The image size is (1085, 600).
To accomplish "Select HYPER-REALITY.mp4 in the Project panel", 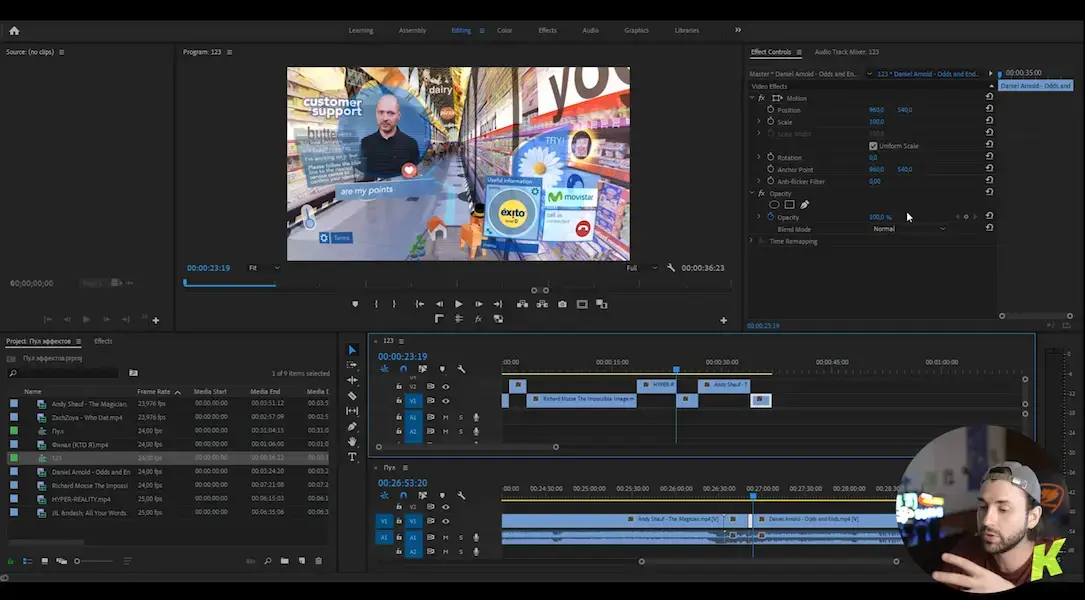I will pyautogui.click(x=81, y=499).
